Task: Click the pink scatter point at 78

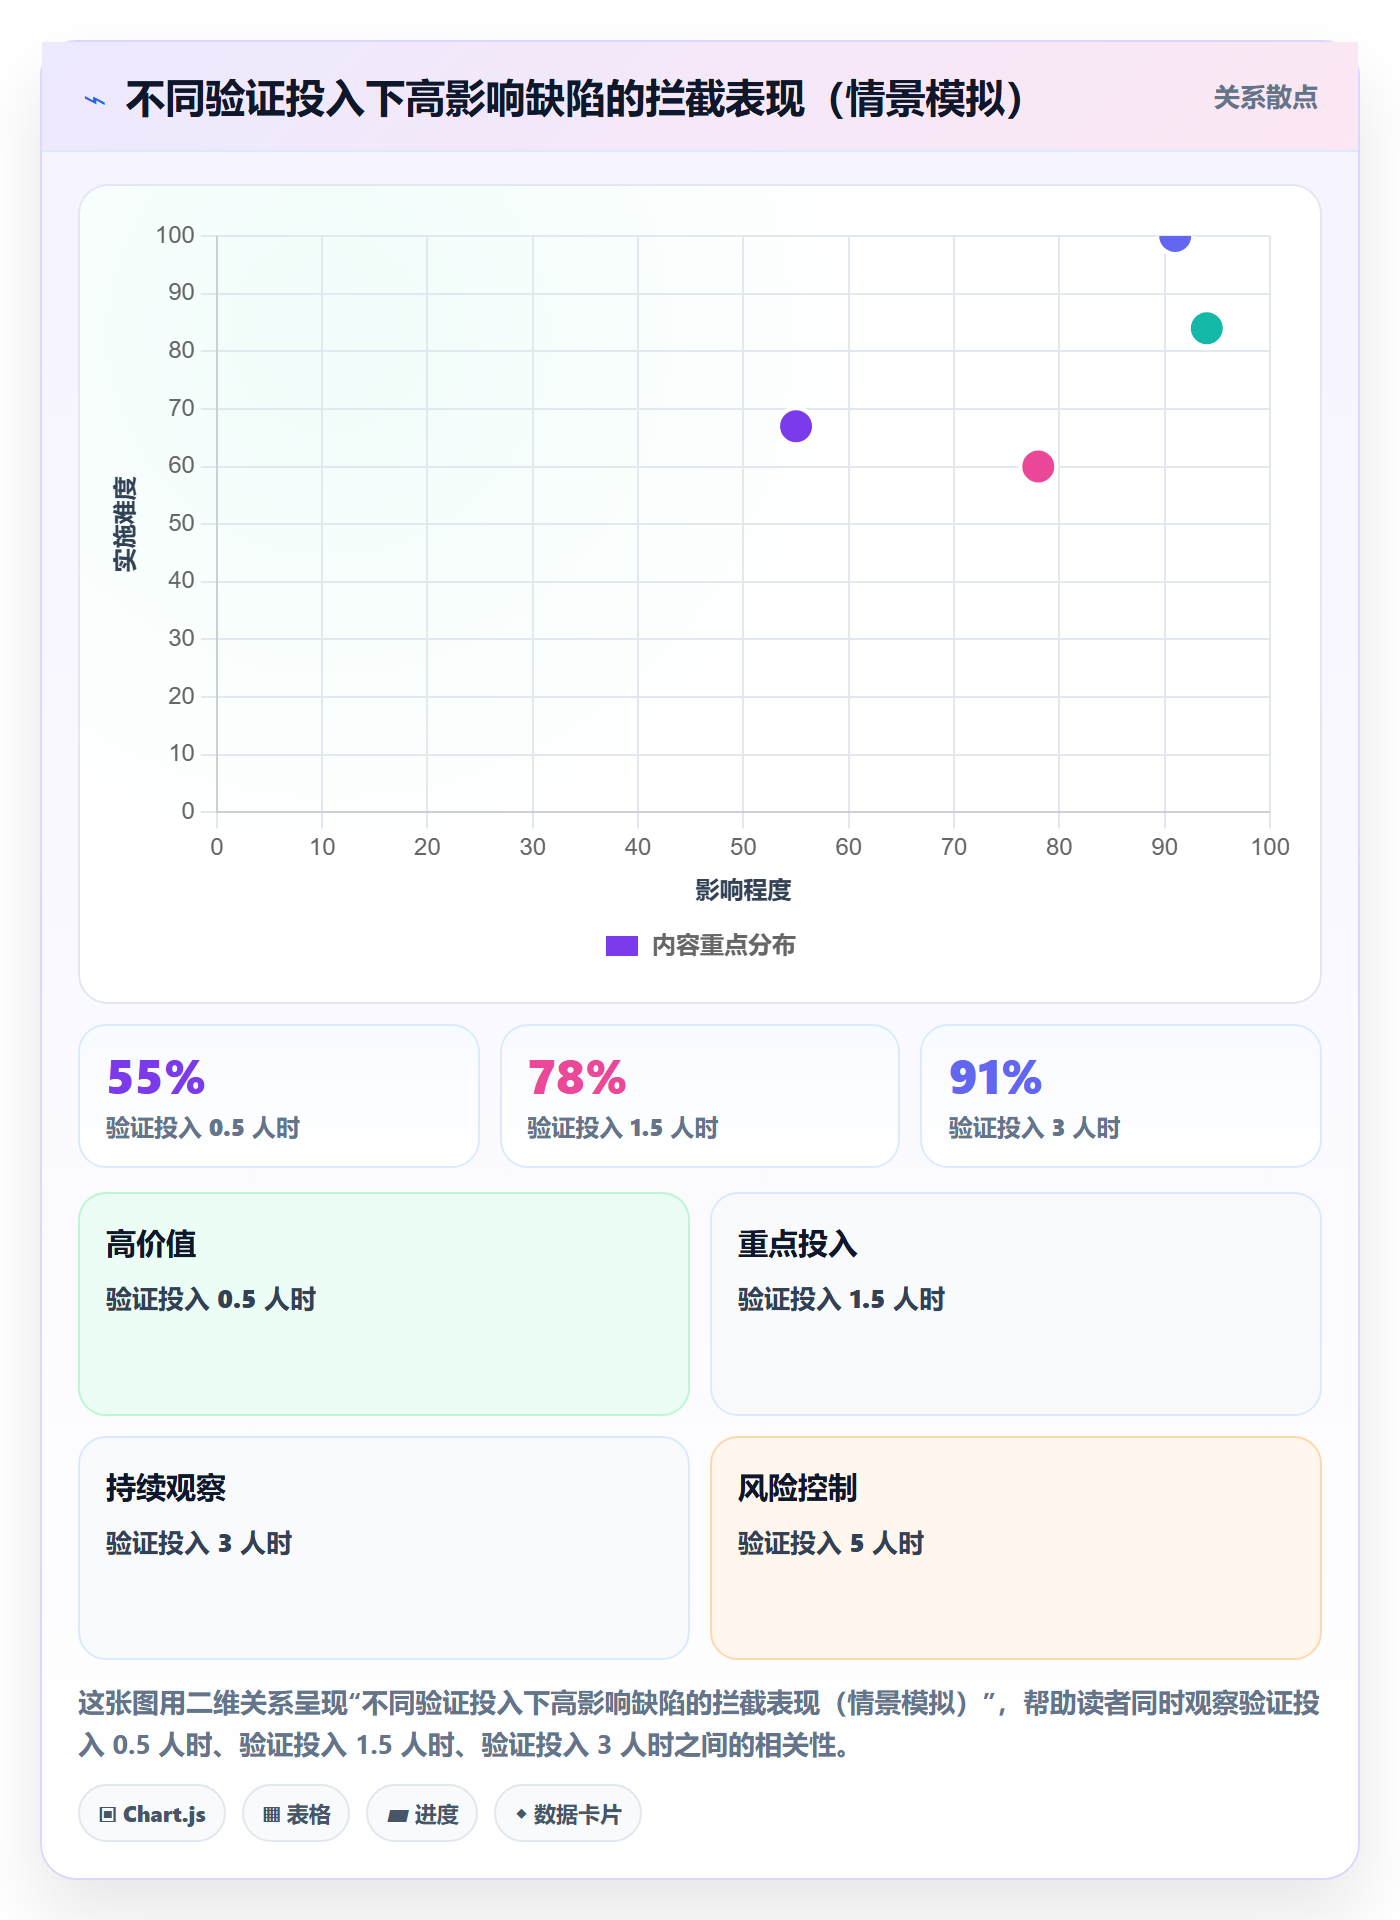Action: click(x=1038, y=466)
